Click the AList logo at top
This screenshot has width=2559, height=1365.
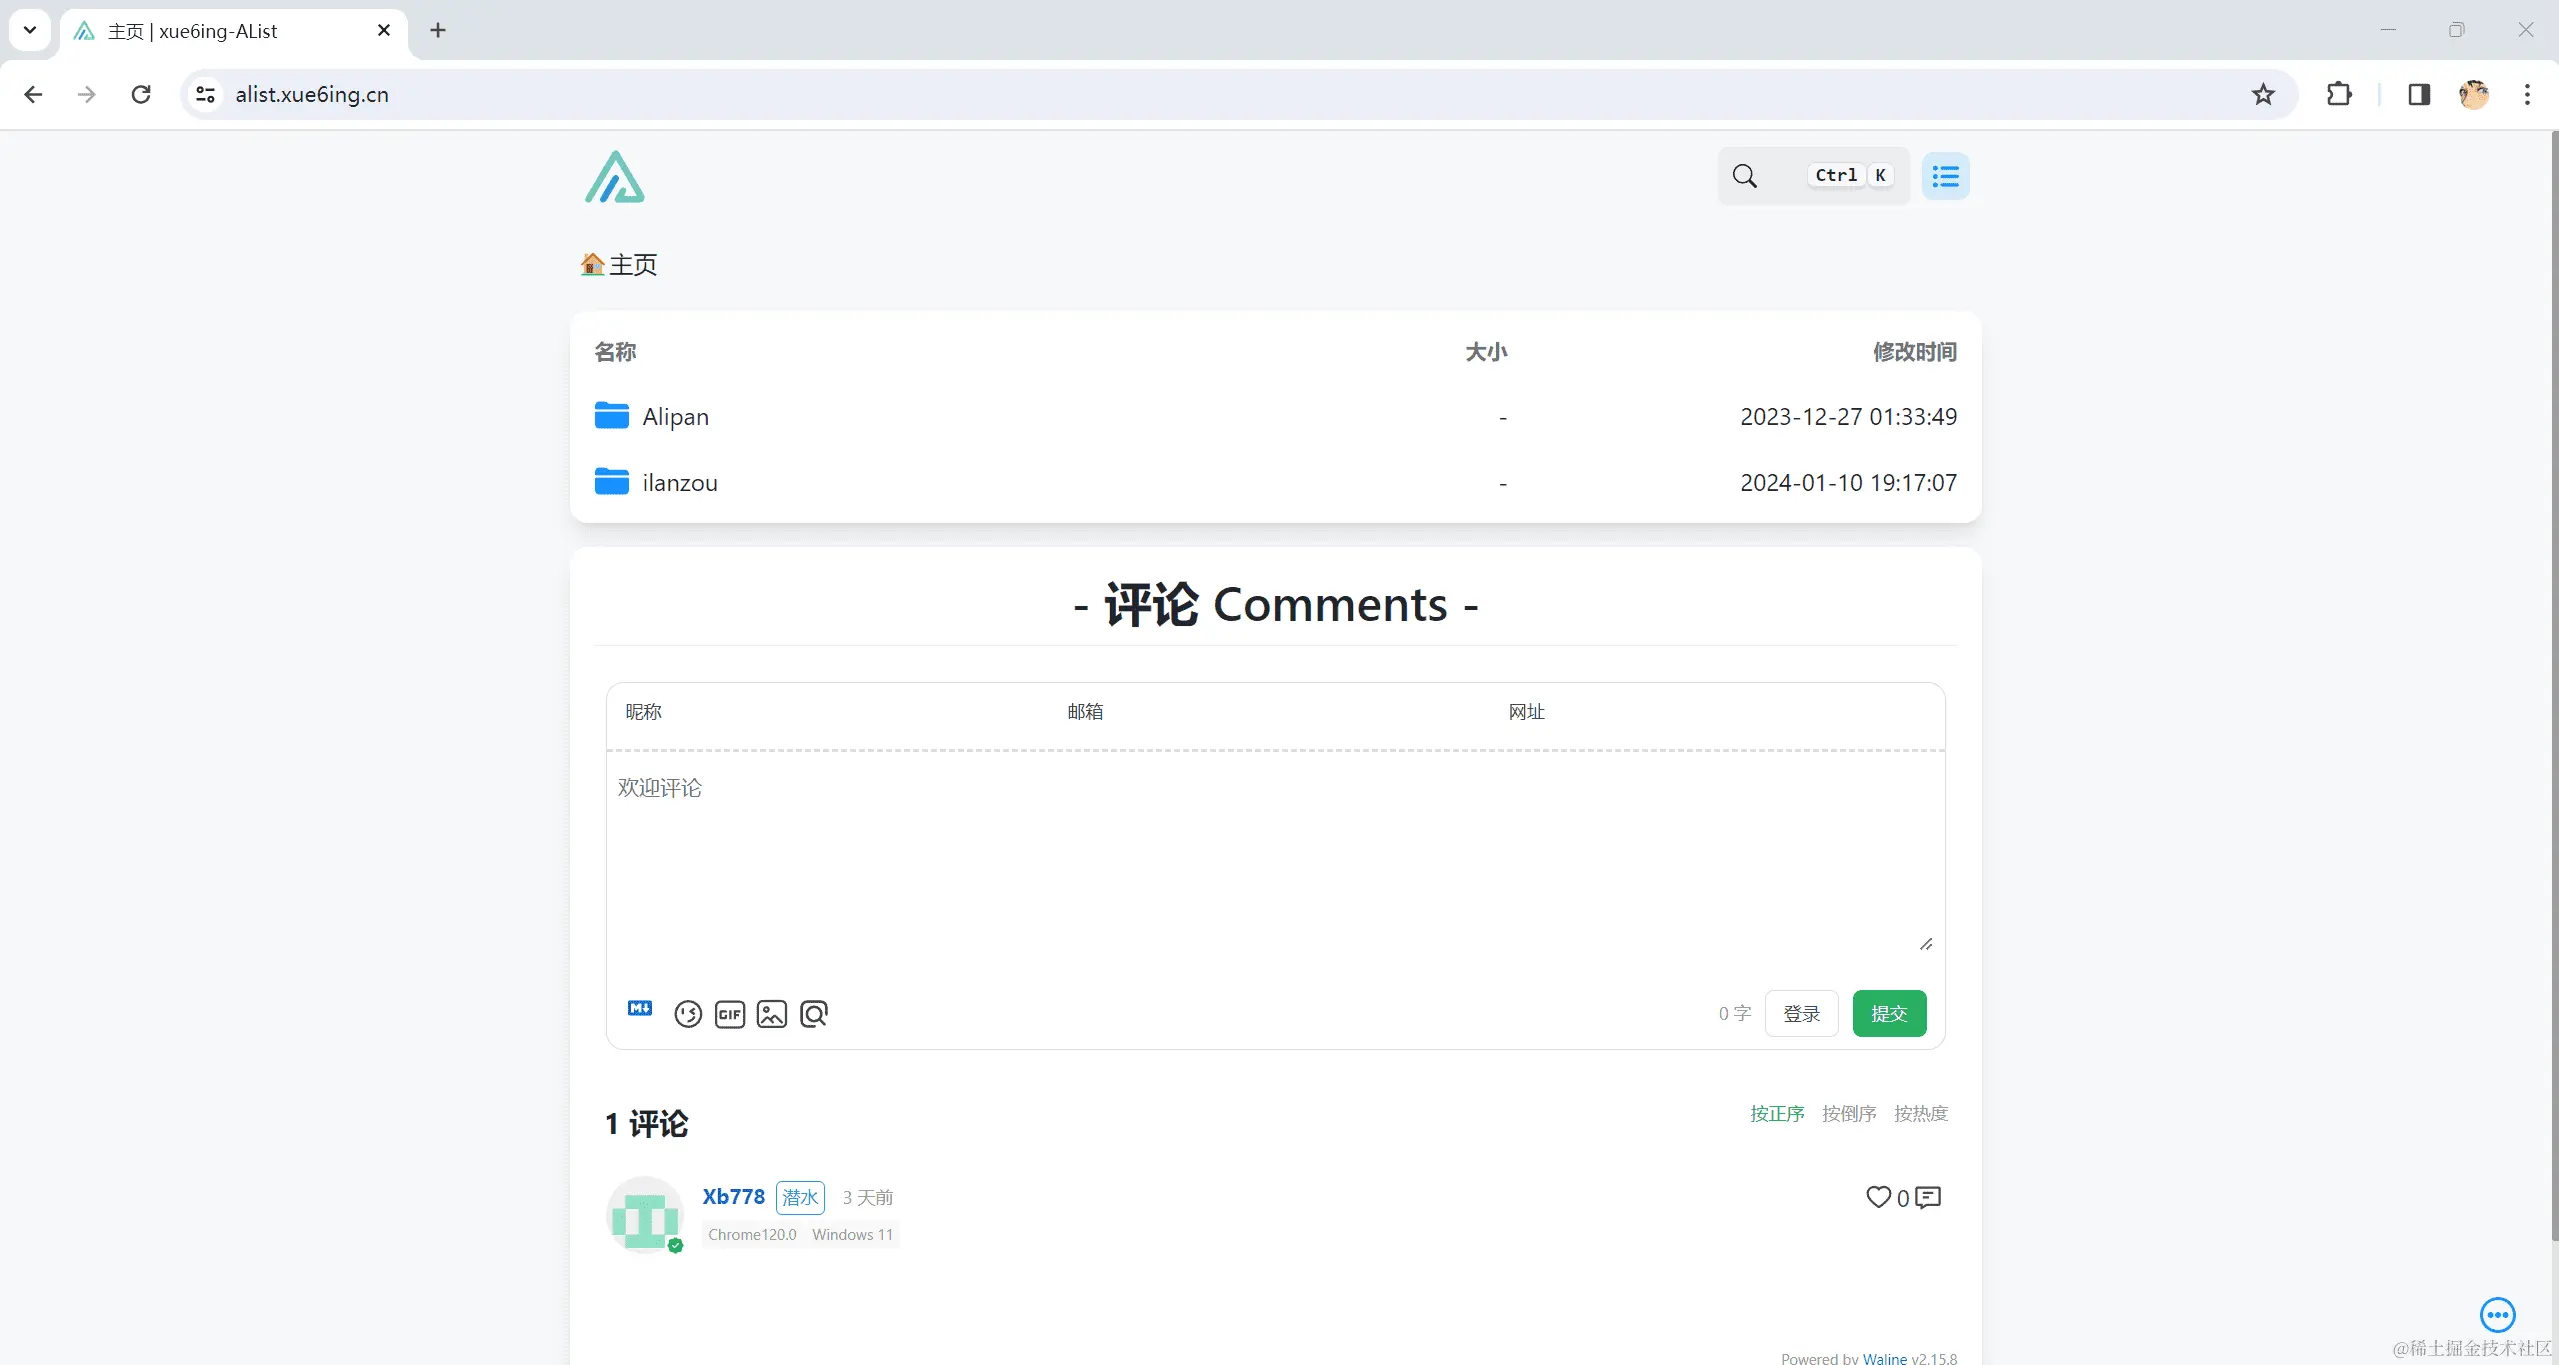click(614, 177)
